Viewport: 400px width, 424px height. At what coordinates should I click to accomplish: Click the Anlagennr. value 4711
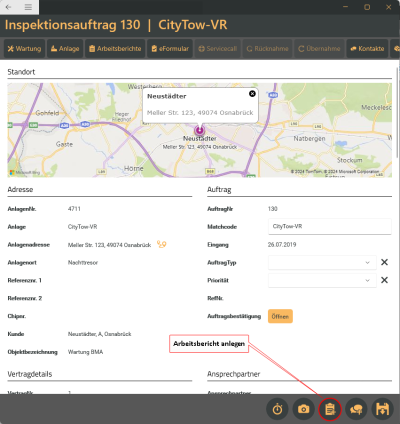pyautogui.click(x=74, y=209)
